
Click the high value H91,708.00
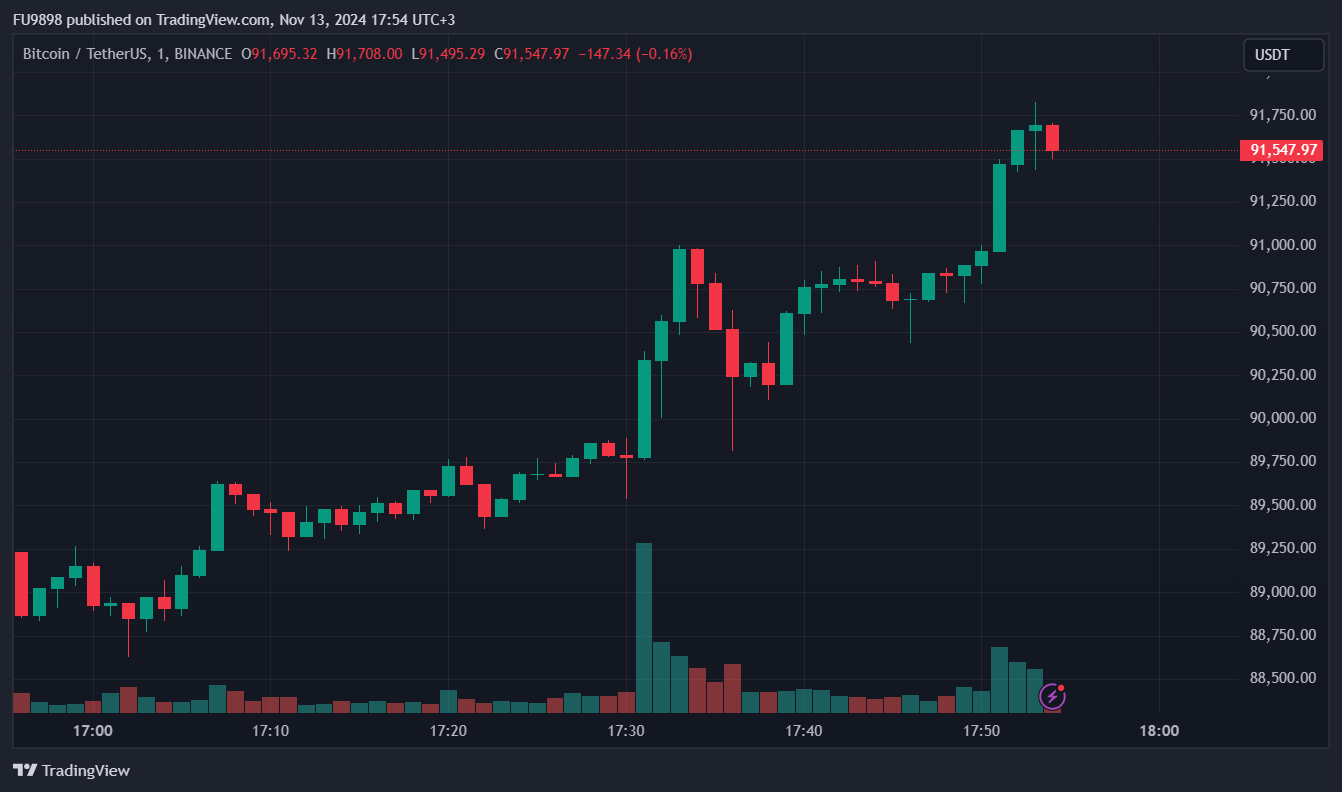(365, 54)
